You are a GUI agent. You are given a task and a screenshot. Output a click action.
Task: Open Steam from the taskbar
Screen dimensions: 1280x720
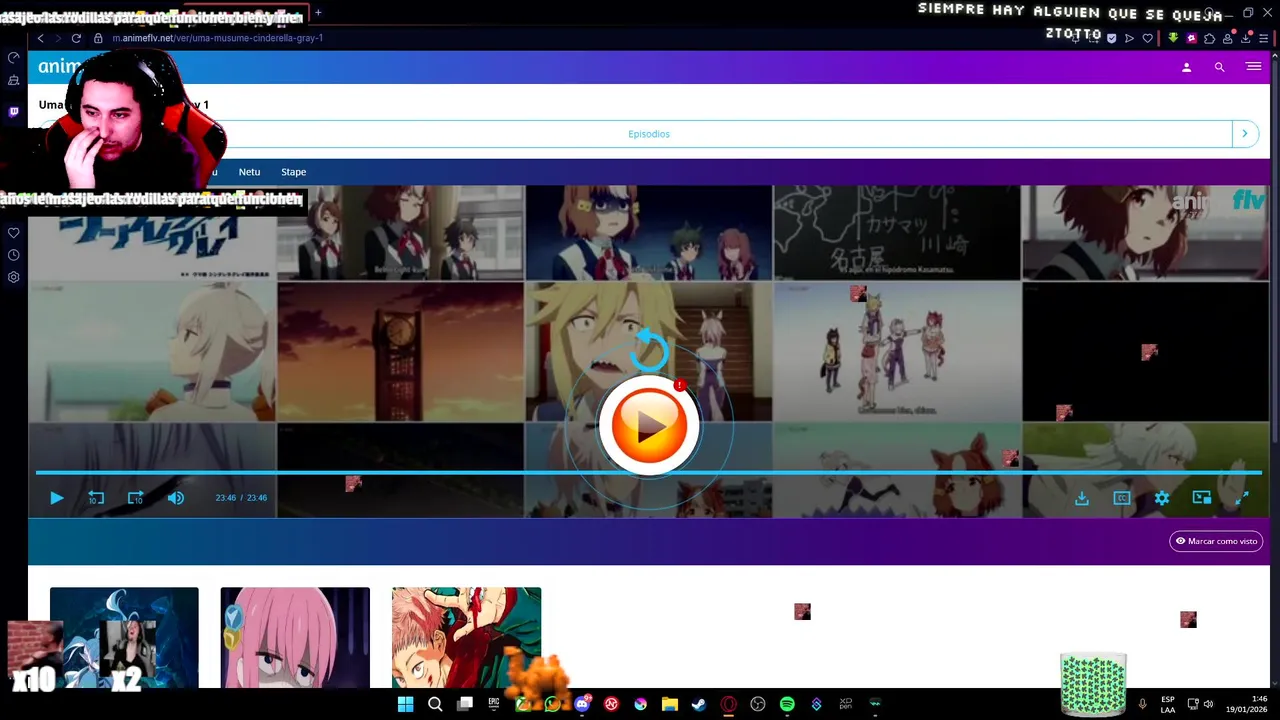pyautogui.click(x=699, y=704)
